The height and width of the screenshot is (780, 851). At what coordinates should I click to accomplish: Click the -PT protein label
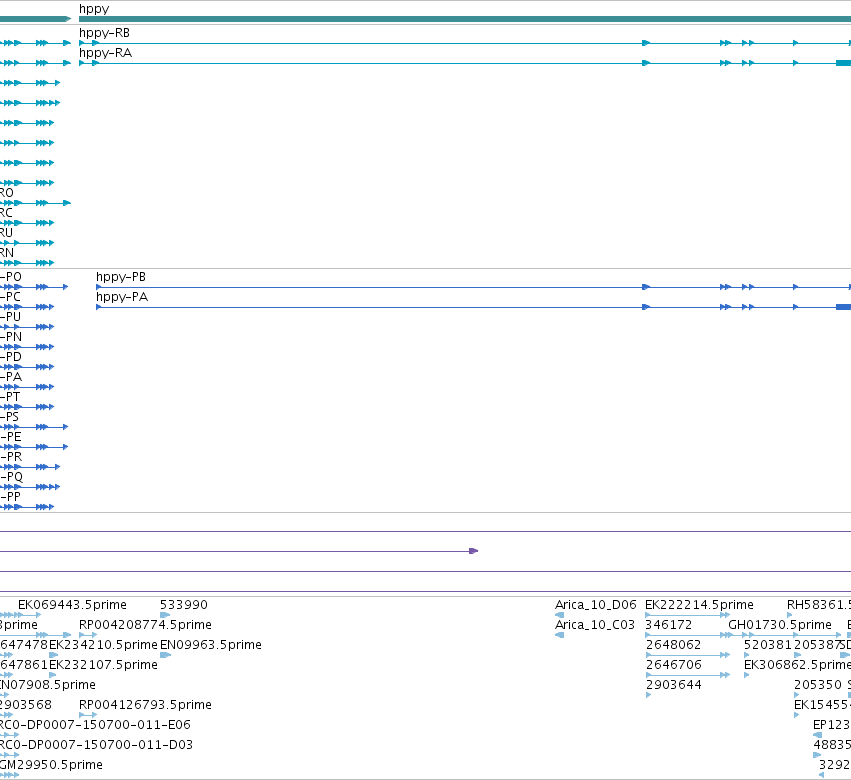click(x=10, y=397)
